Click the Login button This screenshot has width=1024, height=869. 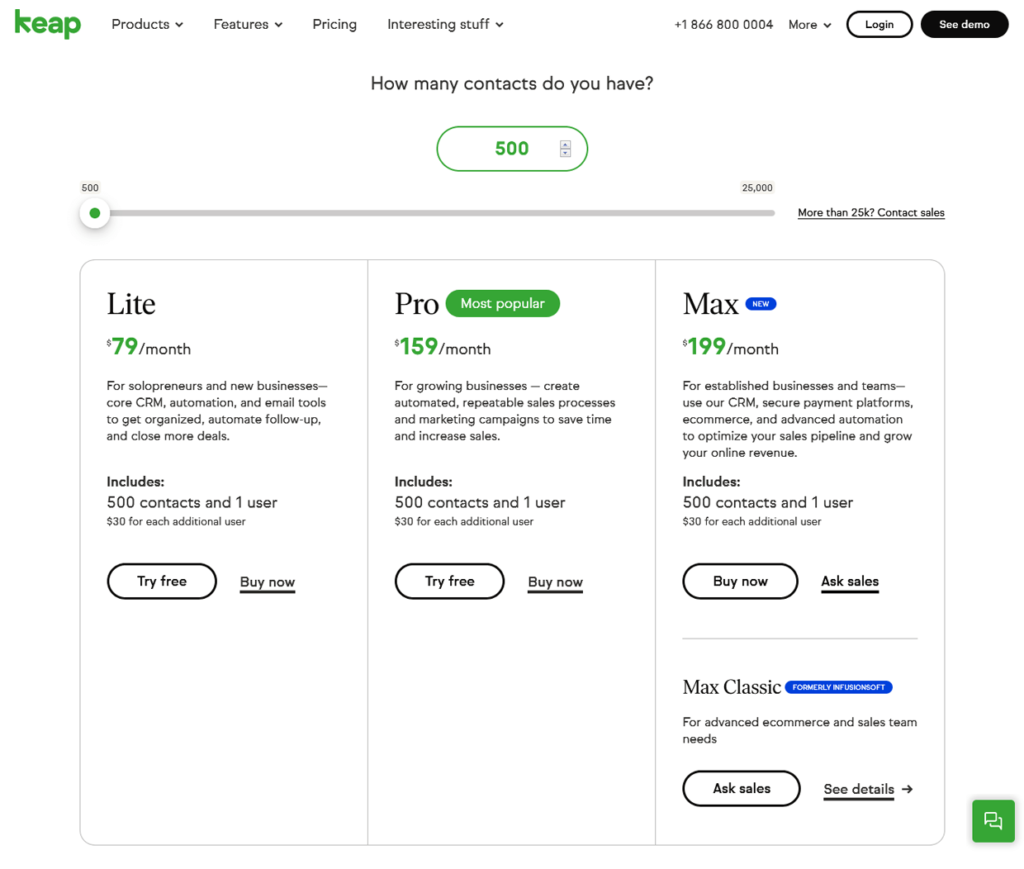879,24
